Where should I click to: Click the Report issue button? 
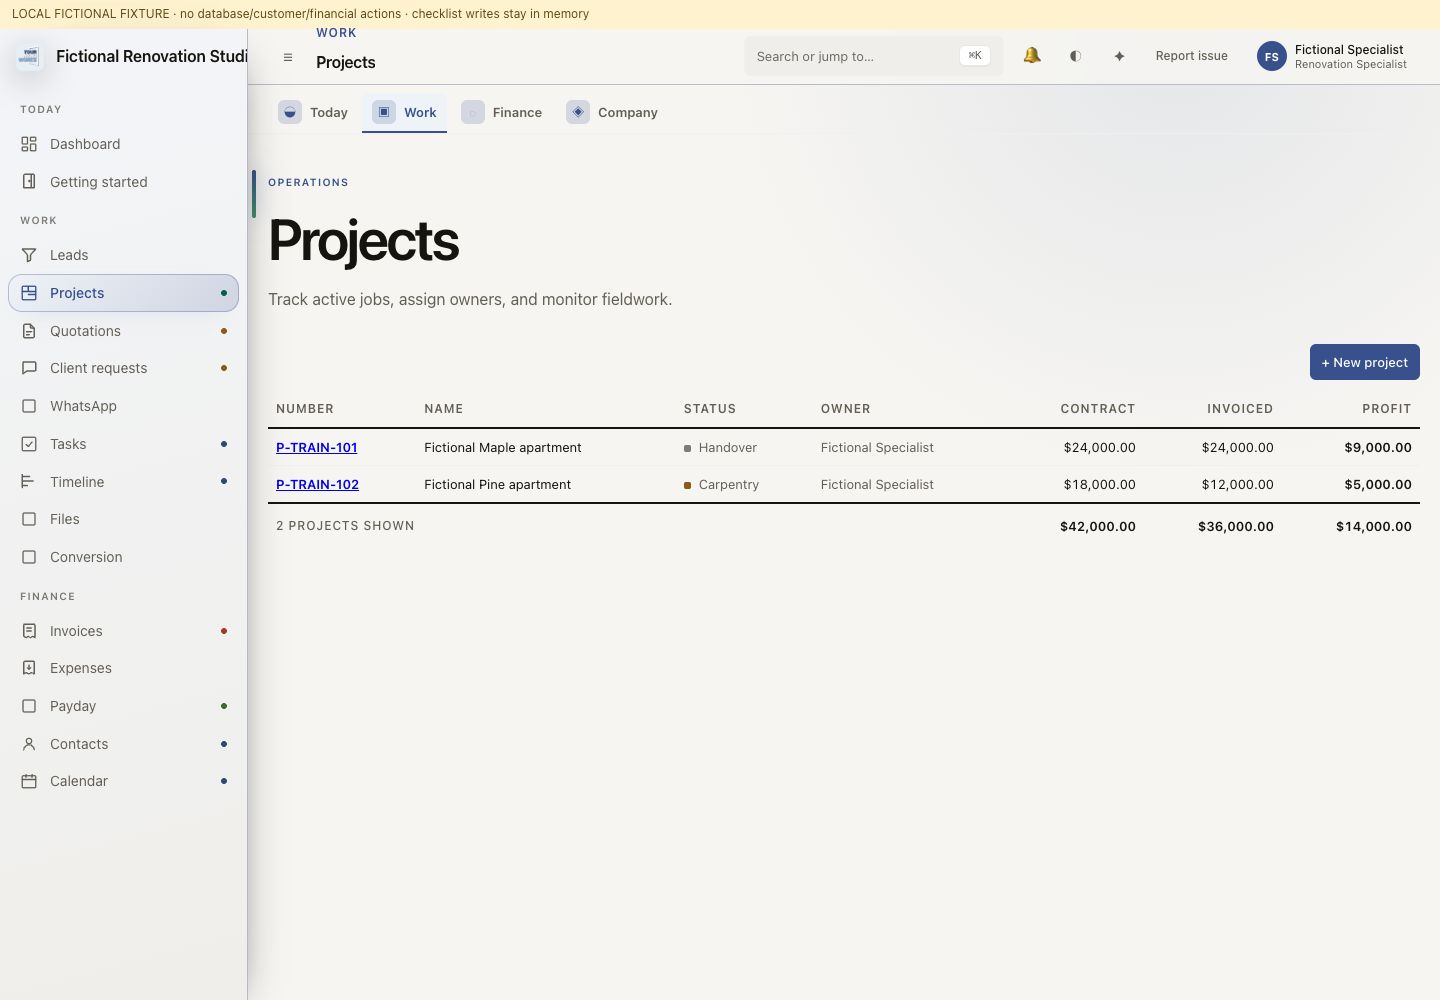point(1191,56)
